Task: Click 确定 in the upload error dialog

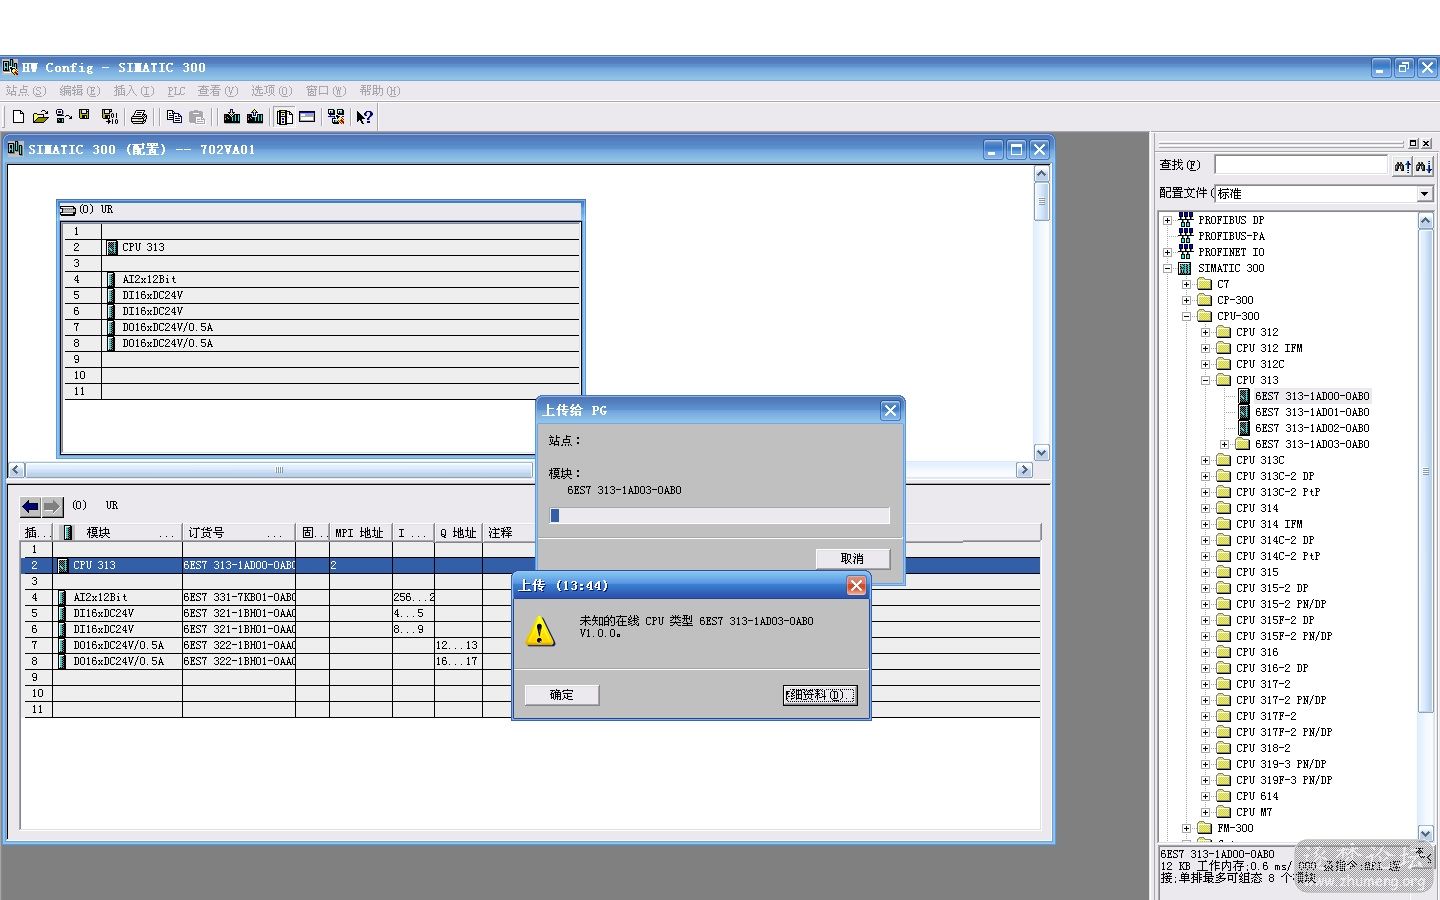Action: point(561,695)
